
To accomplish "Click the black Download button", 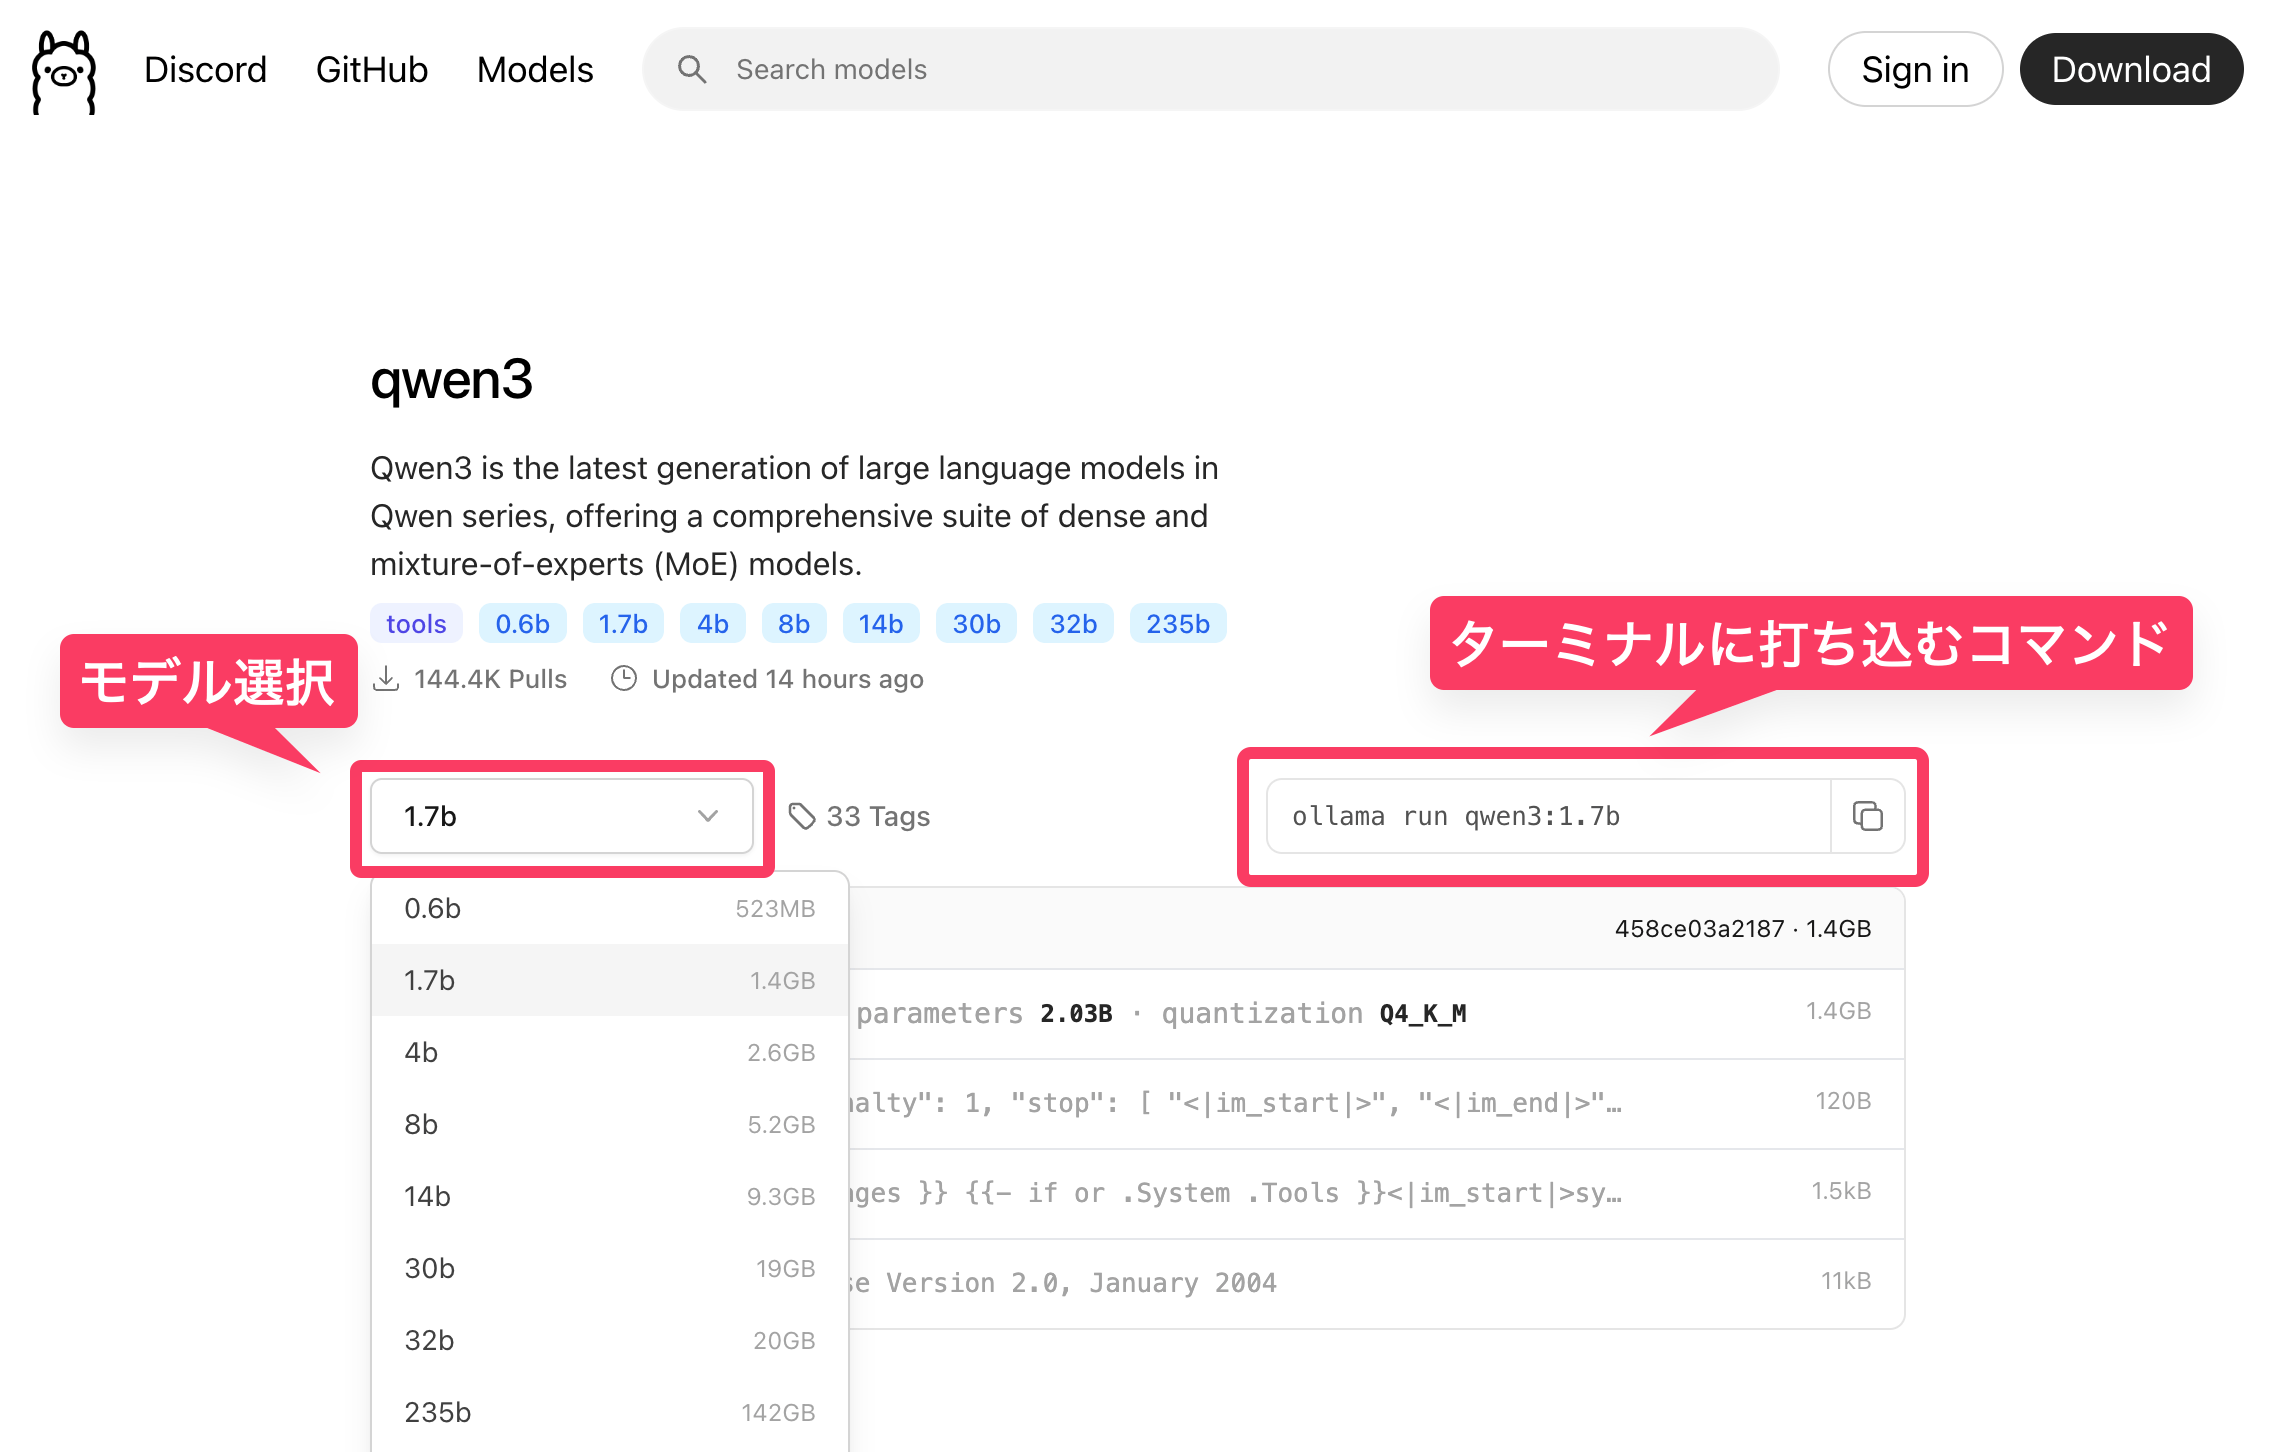I will click(x=2131, y=70).
